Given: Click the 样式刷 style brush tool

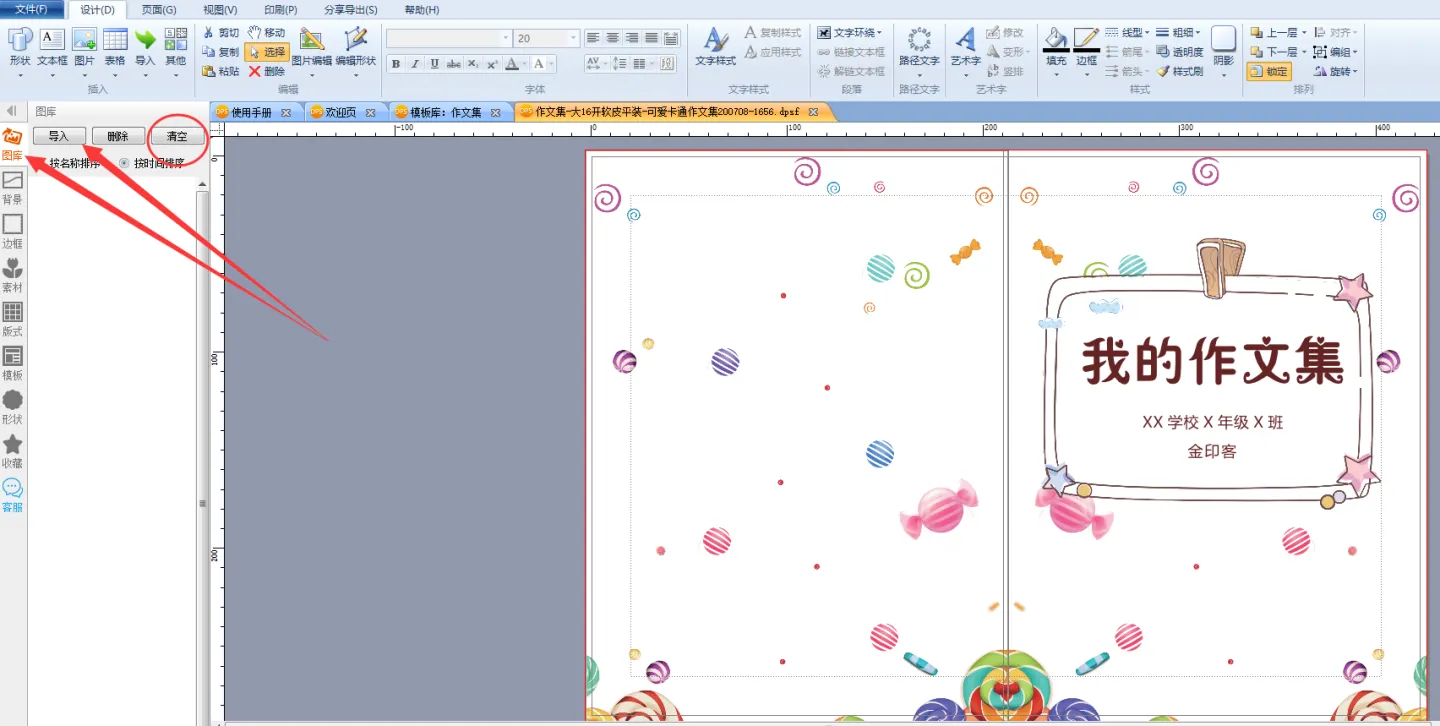Looking at the screenshot, I should [x=1180, y=71].
